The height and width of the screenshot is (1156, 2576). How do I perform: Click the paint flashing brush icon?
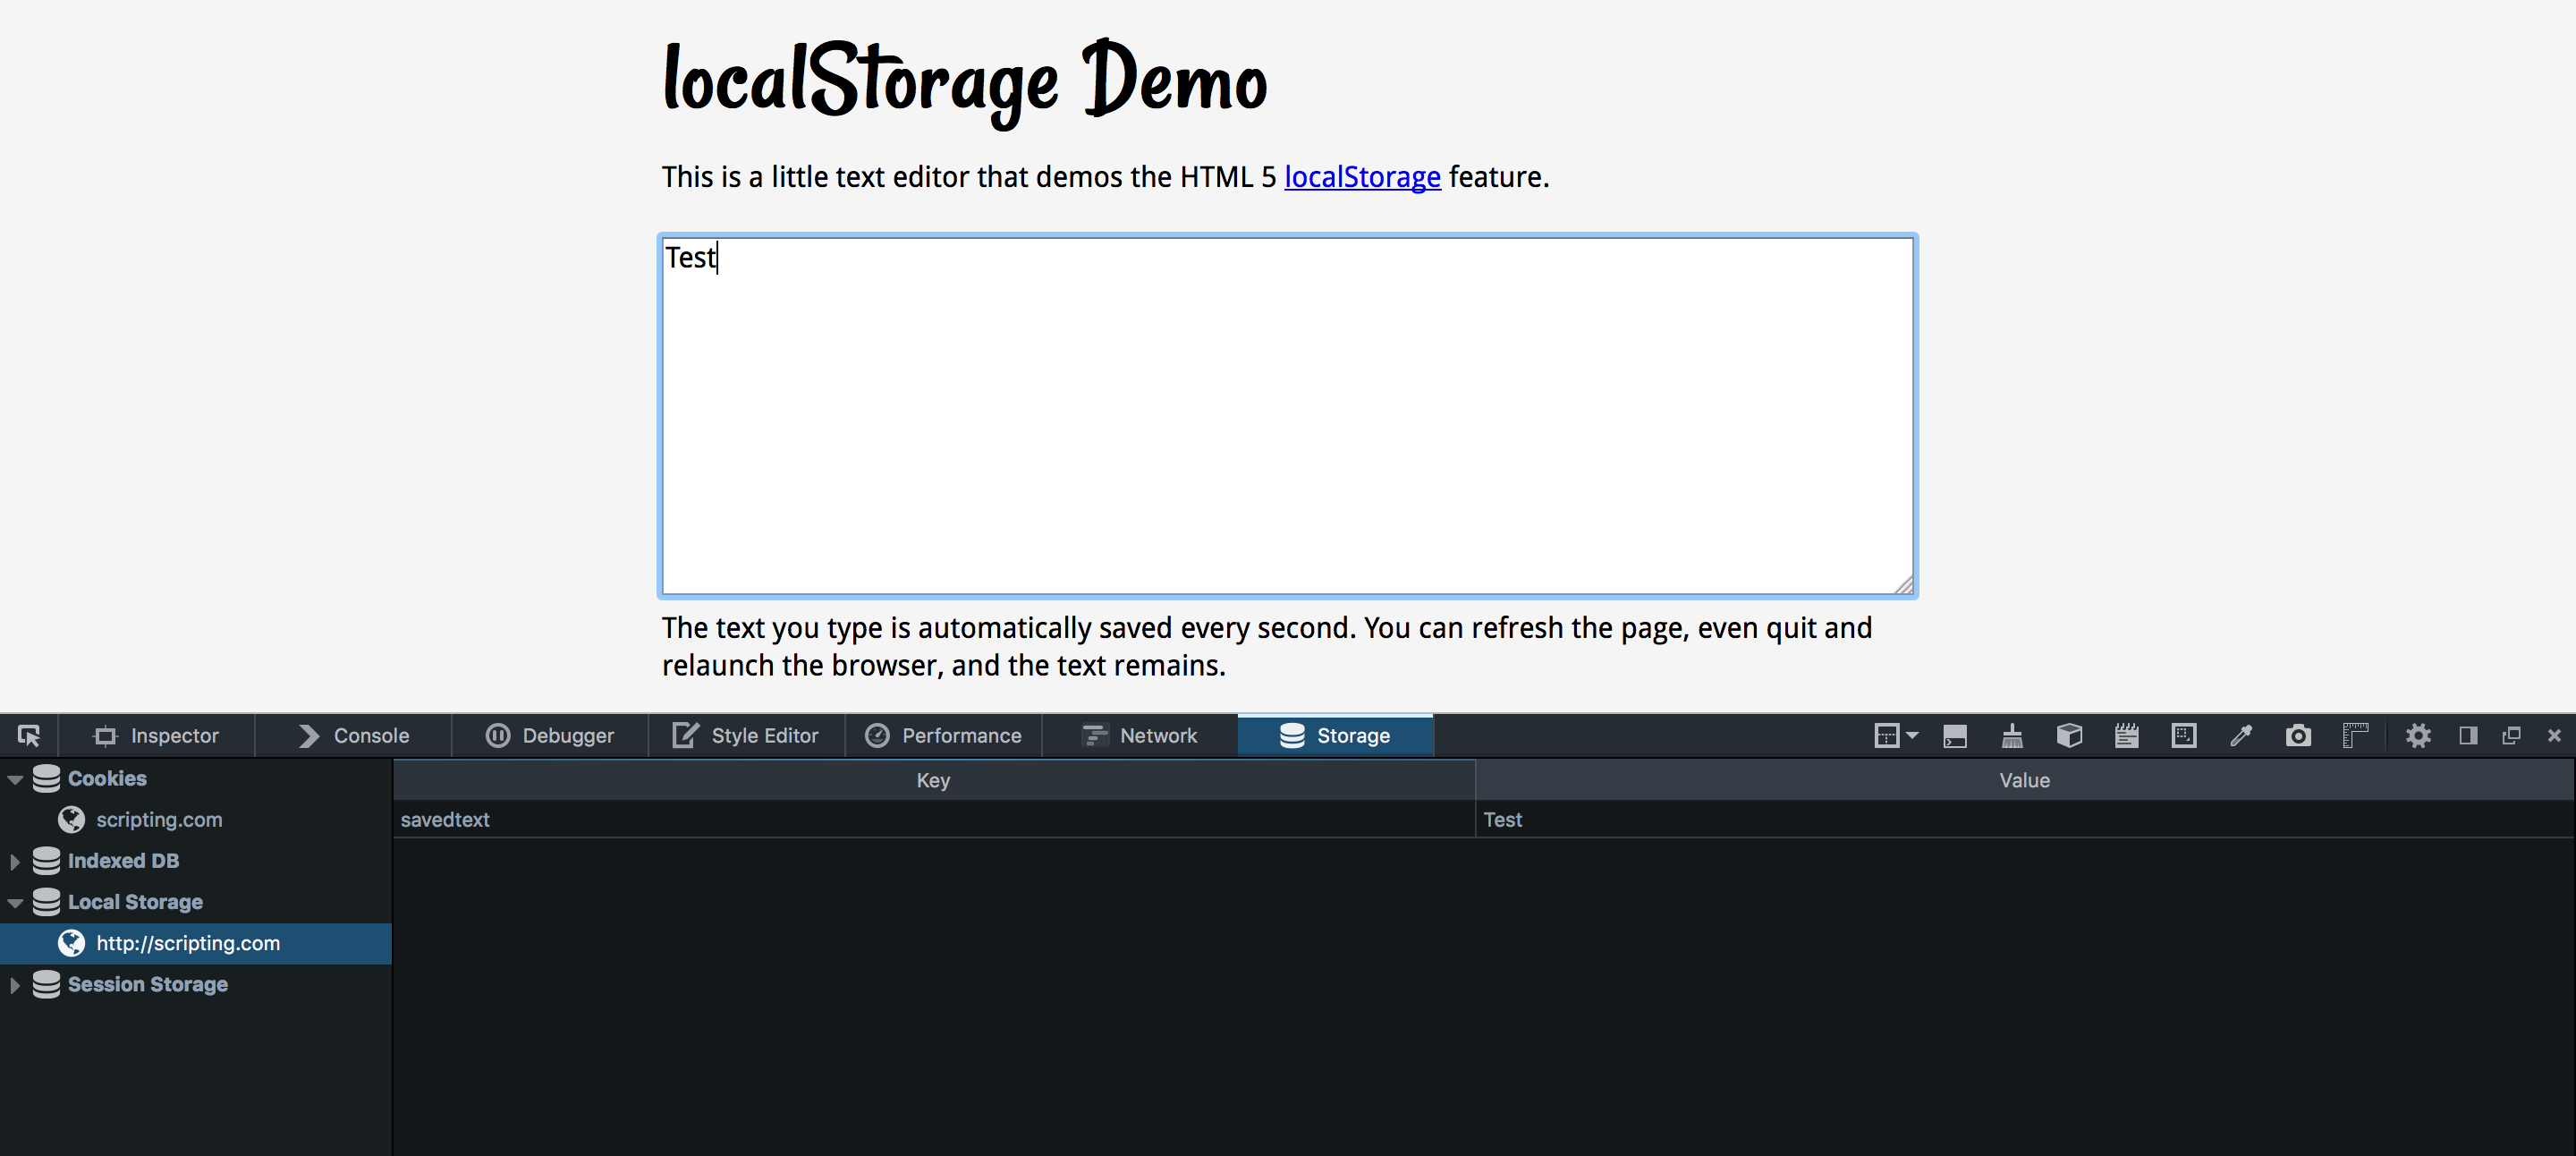2012,737
